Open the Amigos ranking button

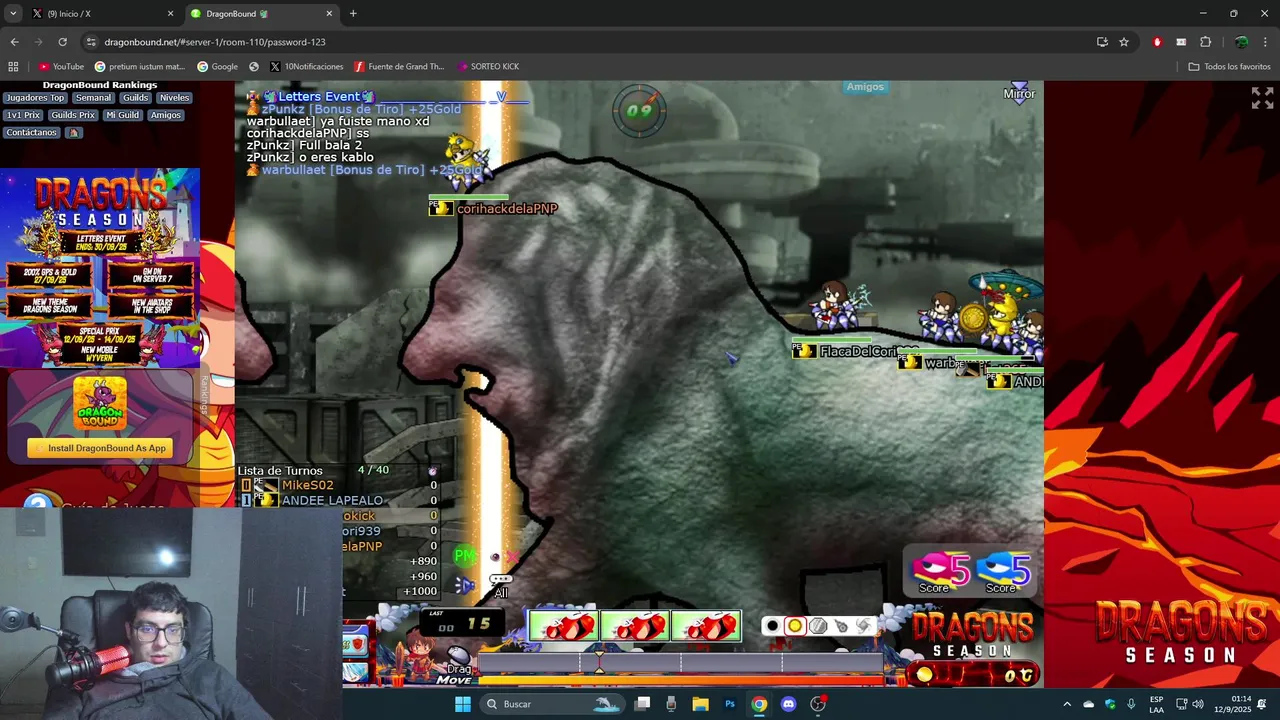[166, 115]
